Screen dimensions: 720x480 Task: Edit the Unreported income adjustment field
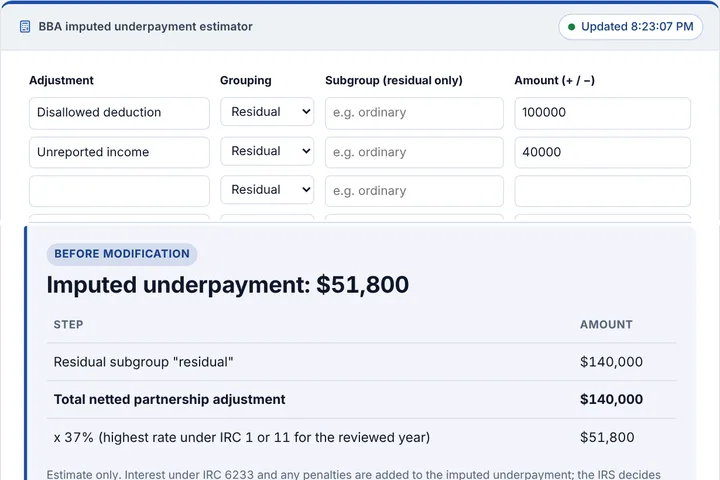click(x=119, y=152)
